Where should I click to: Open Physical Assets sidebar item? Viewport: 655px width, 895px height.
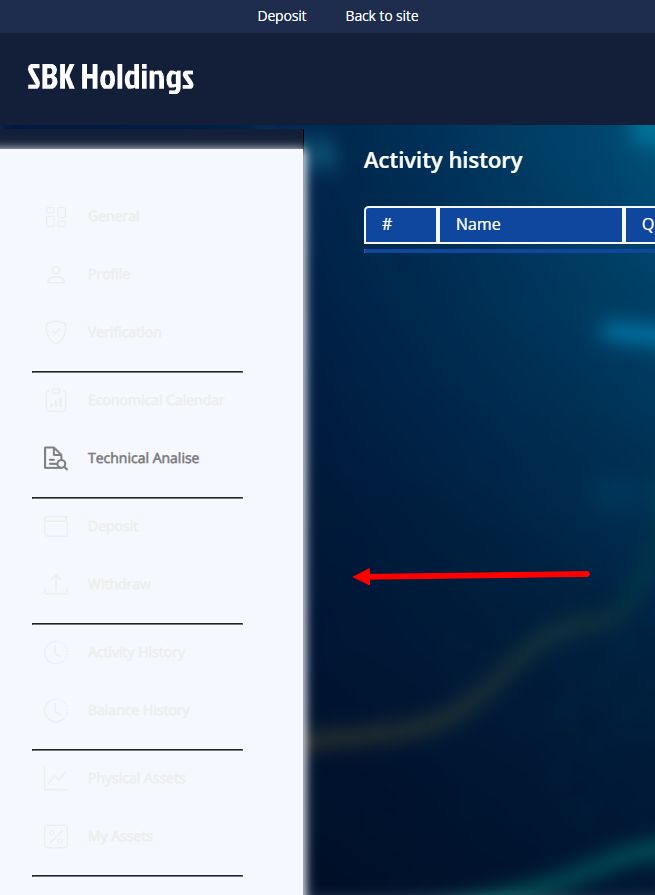[x=136, y=778]
